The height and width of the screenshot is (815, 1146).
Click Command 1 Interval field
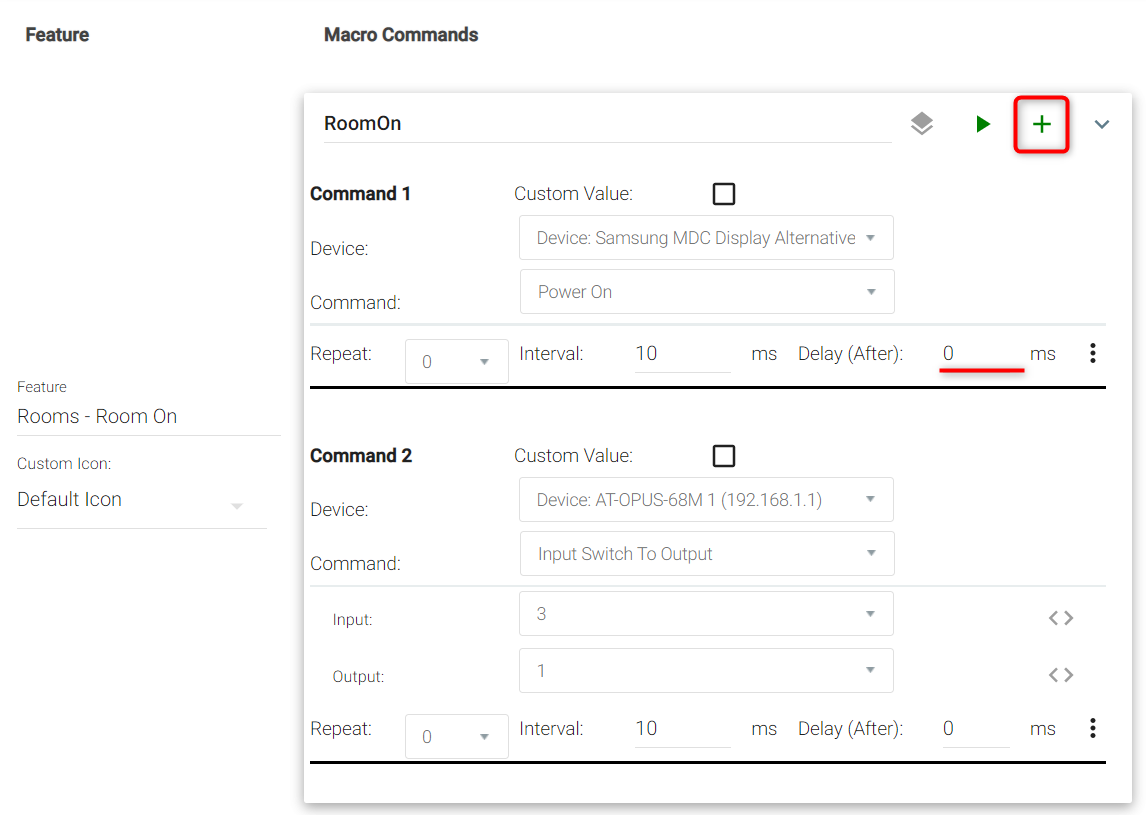coord(683,354)
